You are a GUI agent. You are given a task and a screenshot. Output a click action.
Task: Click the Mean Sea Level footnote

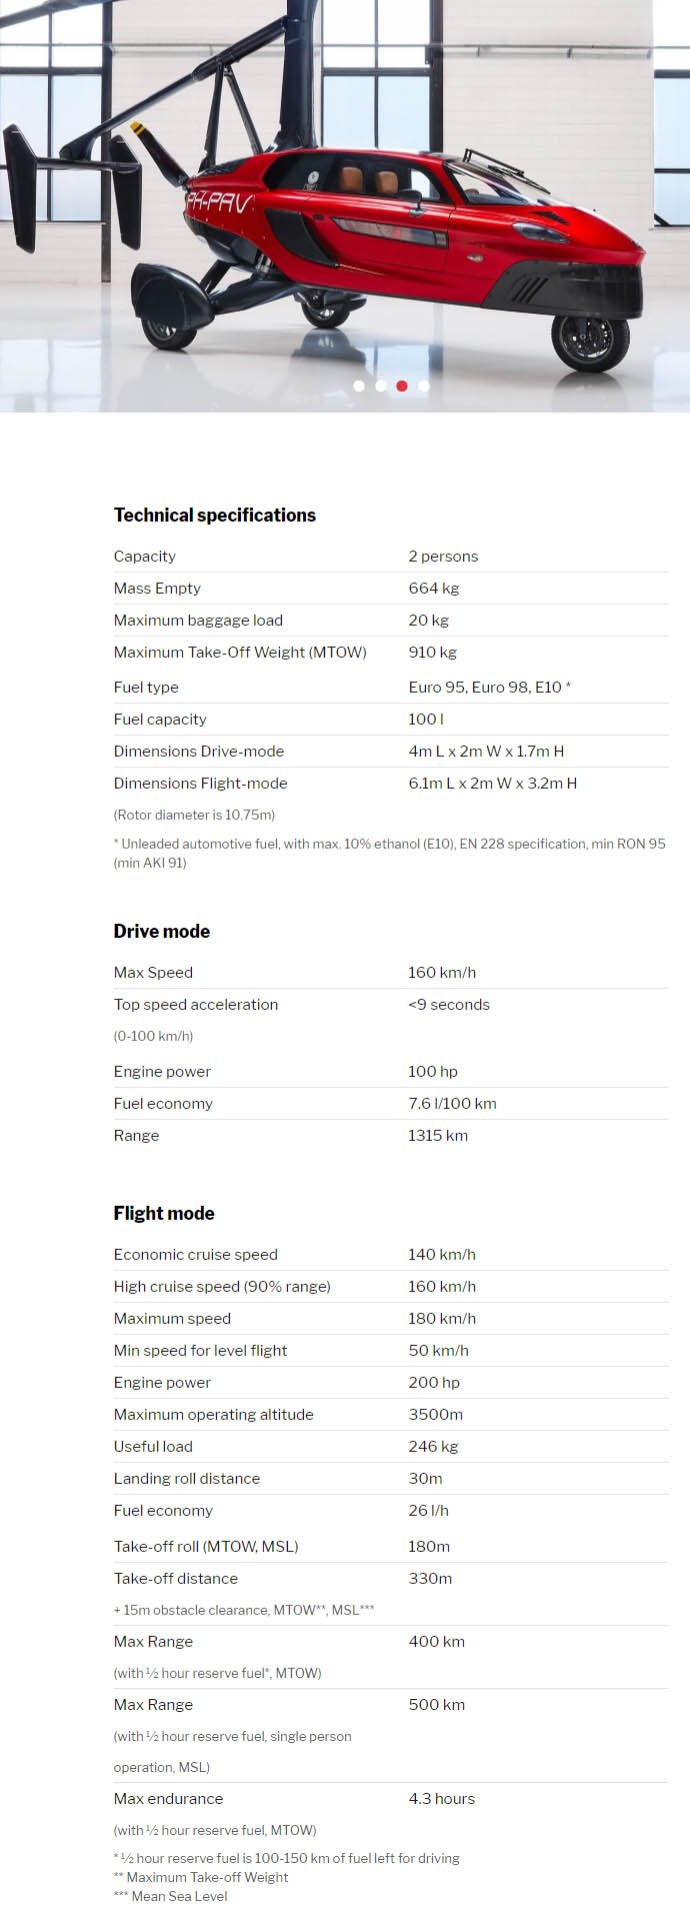[x=171, y=1896]
